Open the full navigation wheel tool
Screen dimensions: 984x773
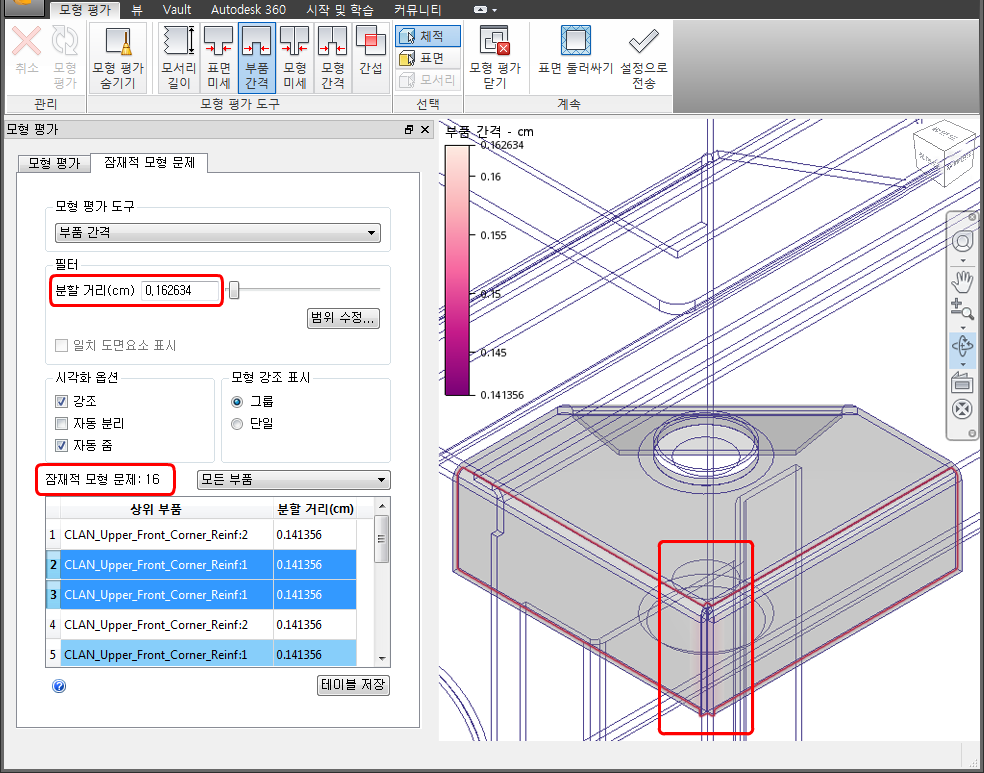[x=962, y=241]
